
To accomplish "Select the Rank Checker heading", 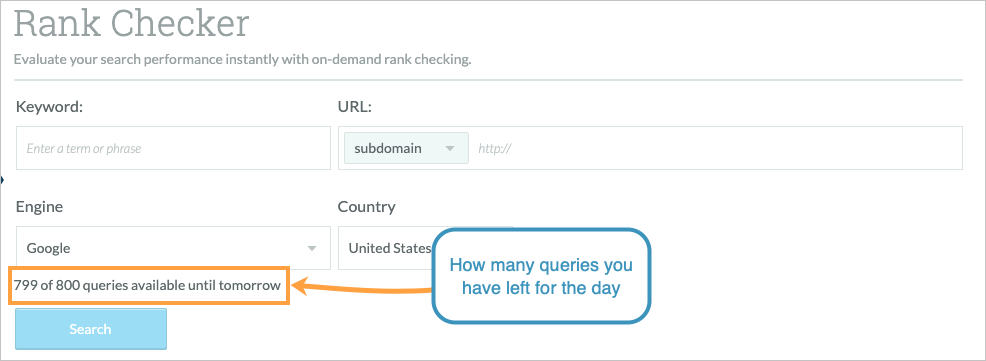I will [131, 23].
